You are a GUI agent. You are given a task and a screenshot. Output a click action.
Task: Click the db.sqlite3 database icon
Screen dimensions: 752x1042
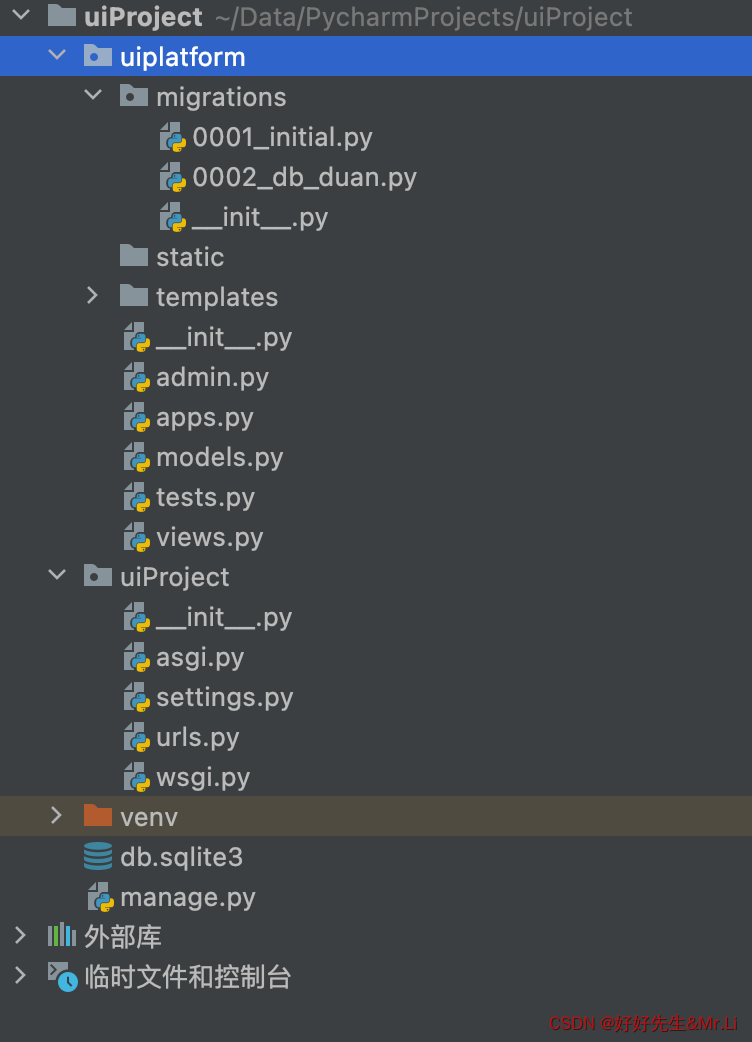click(x=98, y=856)
